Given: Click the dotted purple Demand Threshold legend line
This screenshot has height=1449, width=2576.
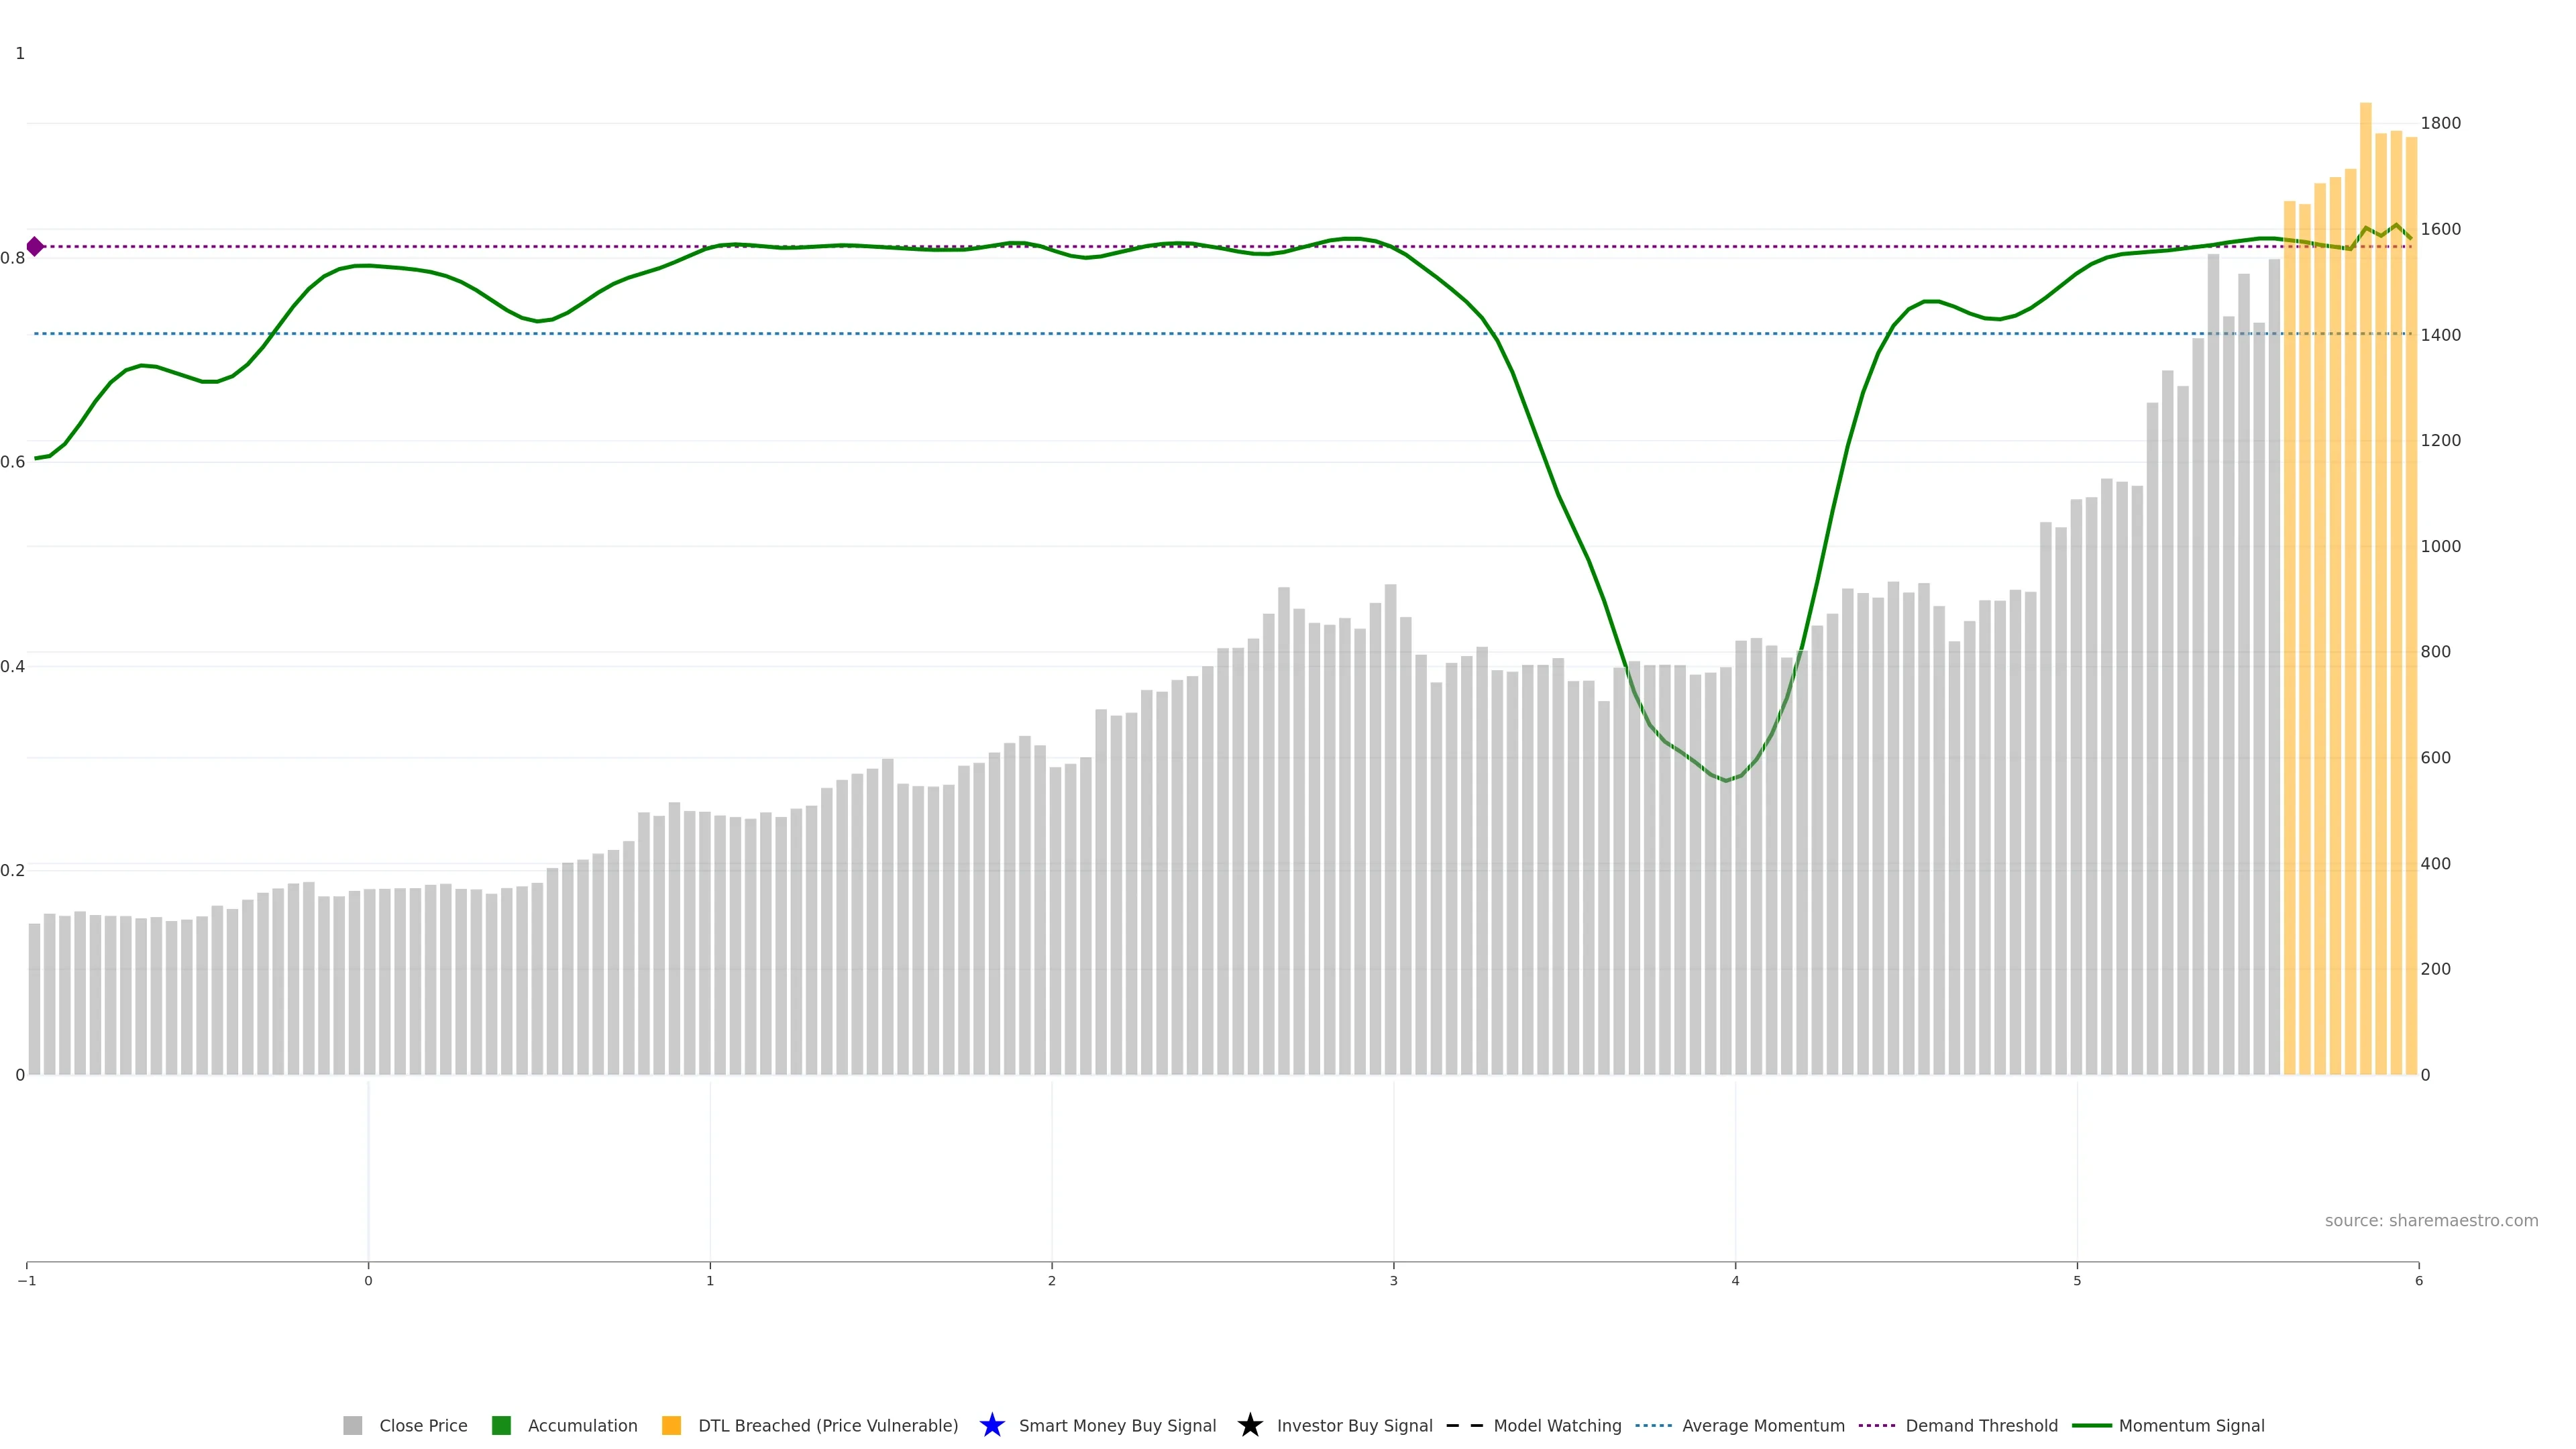Looking at the screenshot, I should click(x=1876, y=1425).
